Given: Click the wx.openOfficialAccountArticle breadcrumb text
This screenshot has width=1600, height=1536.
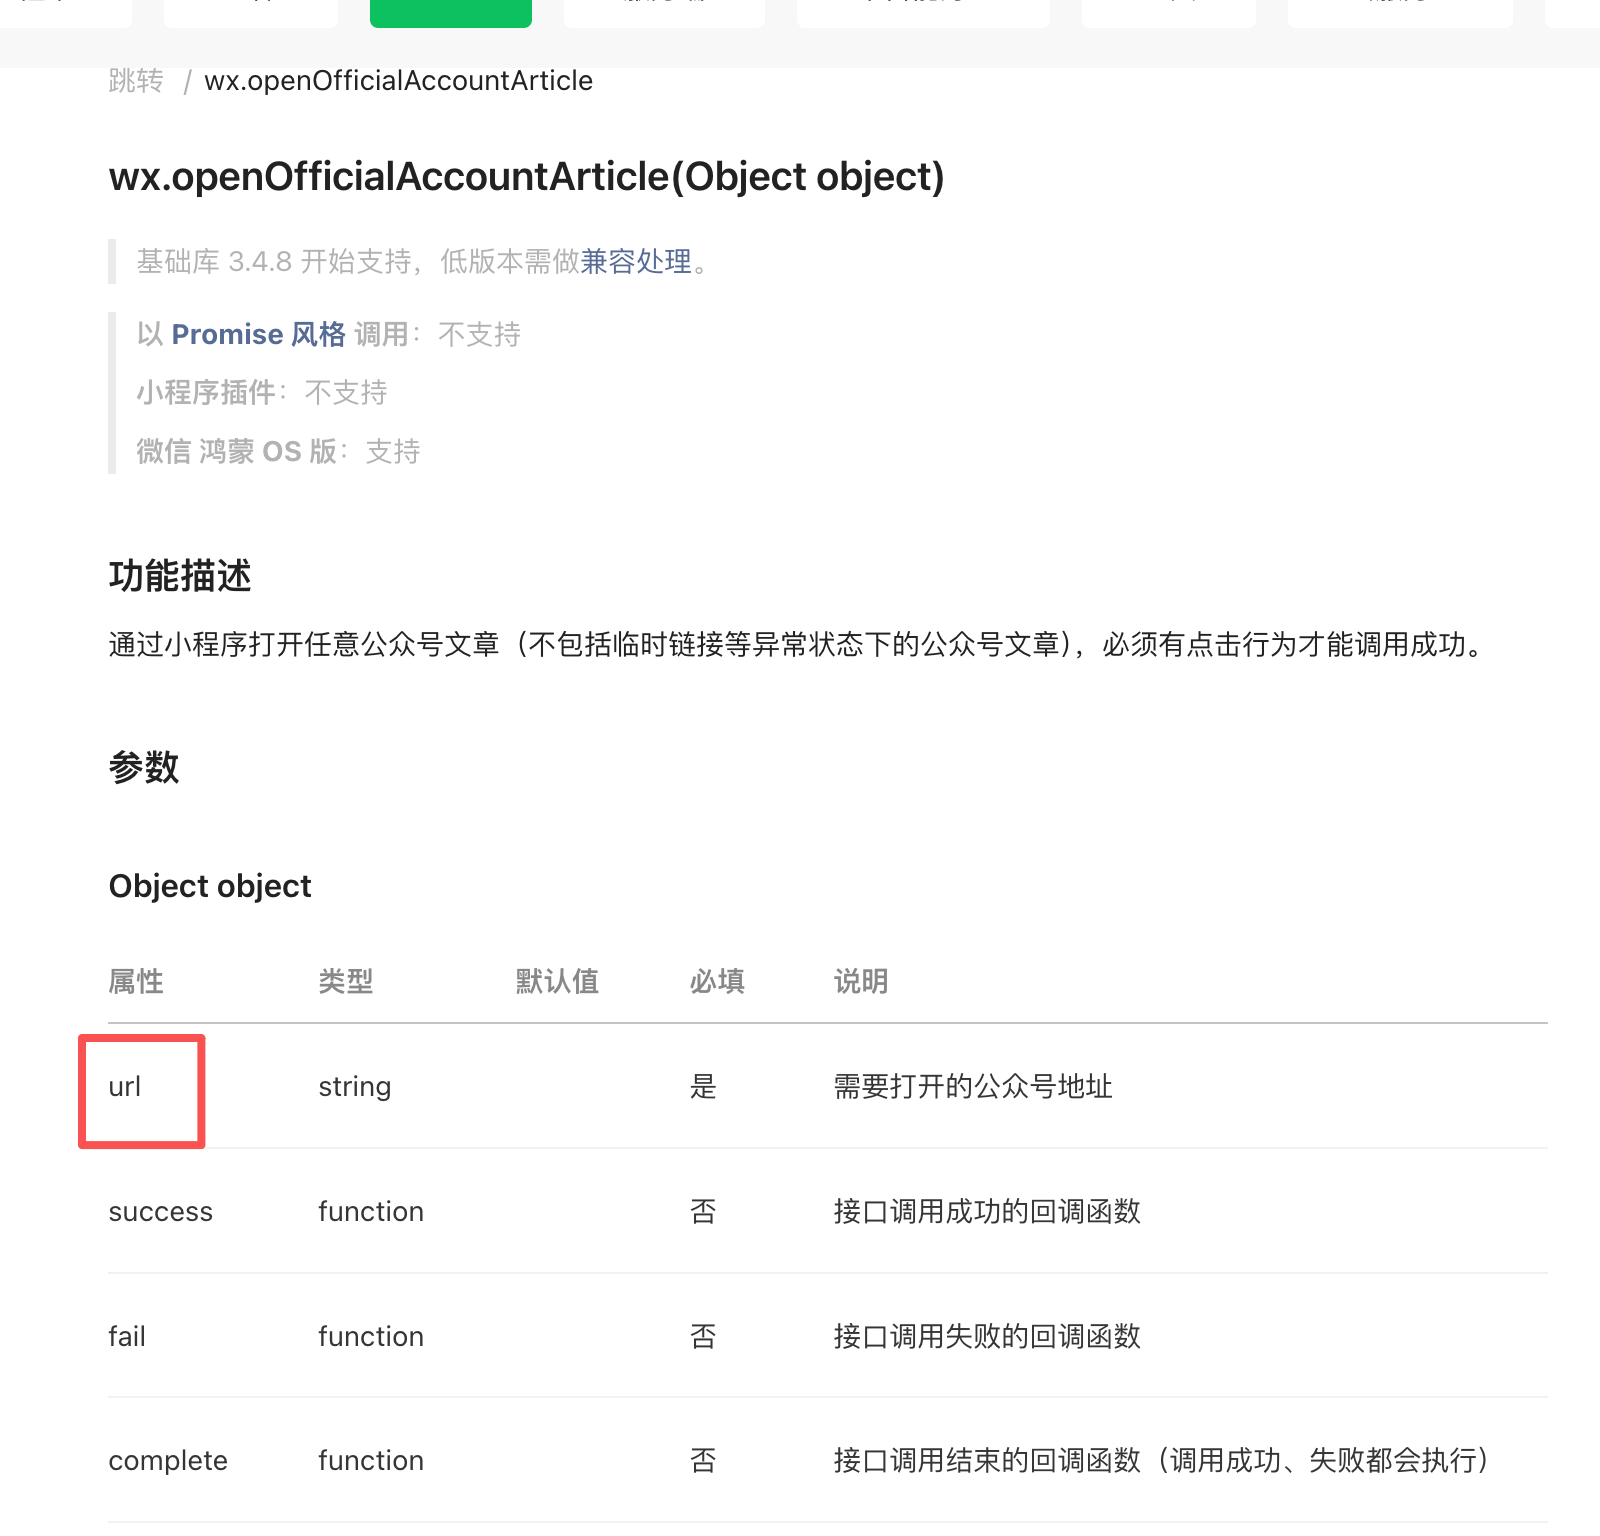Looking at the screenshot, I should [398, 80].
